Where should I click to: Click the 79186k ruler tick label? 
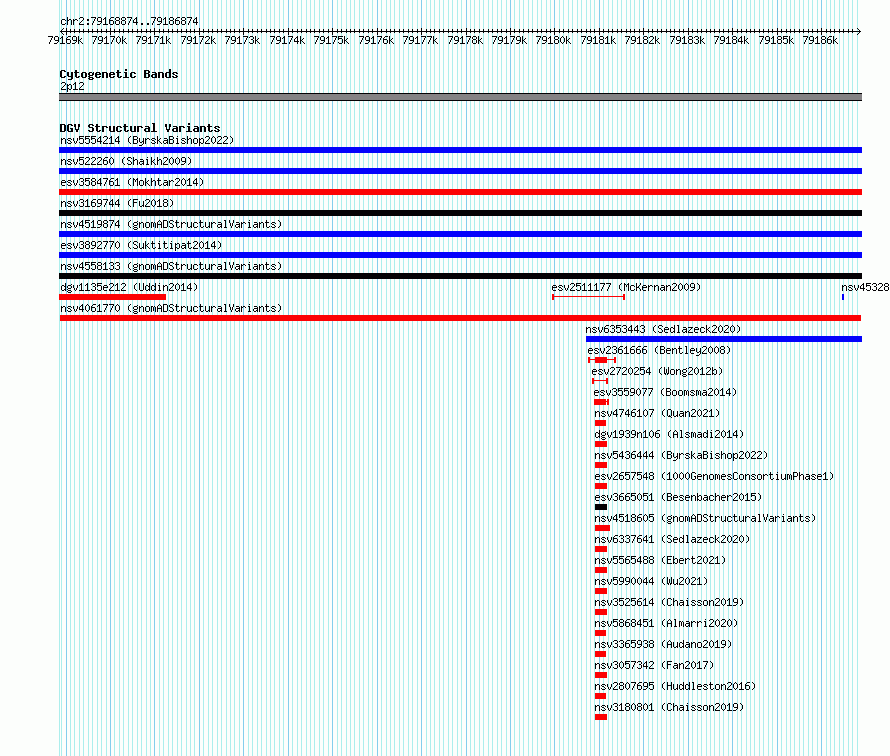[x=820, y=40]
